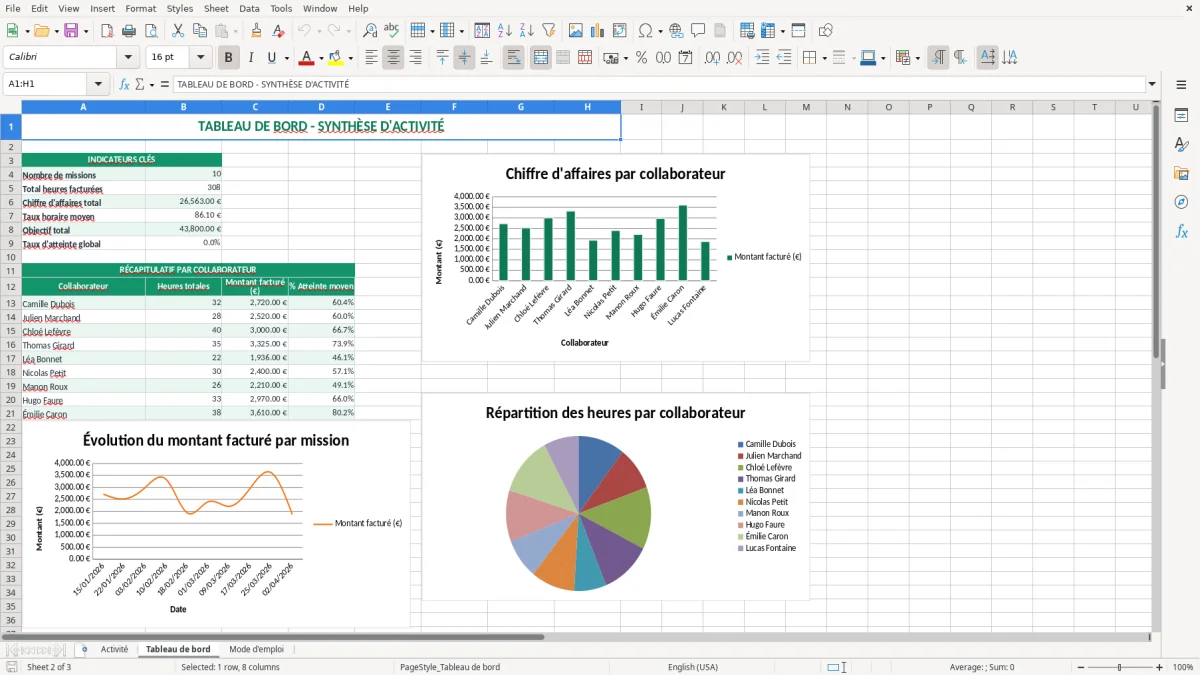Click the zoom in plus button
This screenshot has width=1200, height=675.
pos(1159,667)
